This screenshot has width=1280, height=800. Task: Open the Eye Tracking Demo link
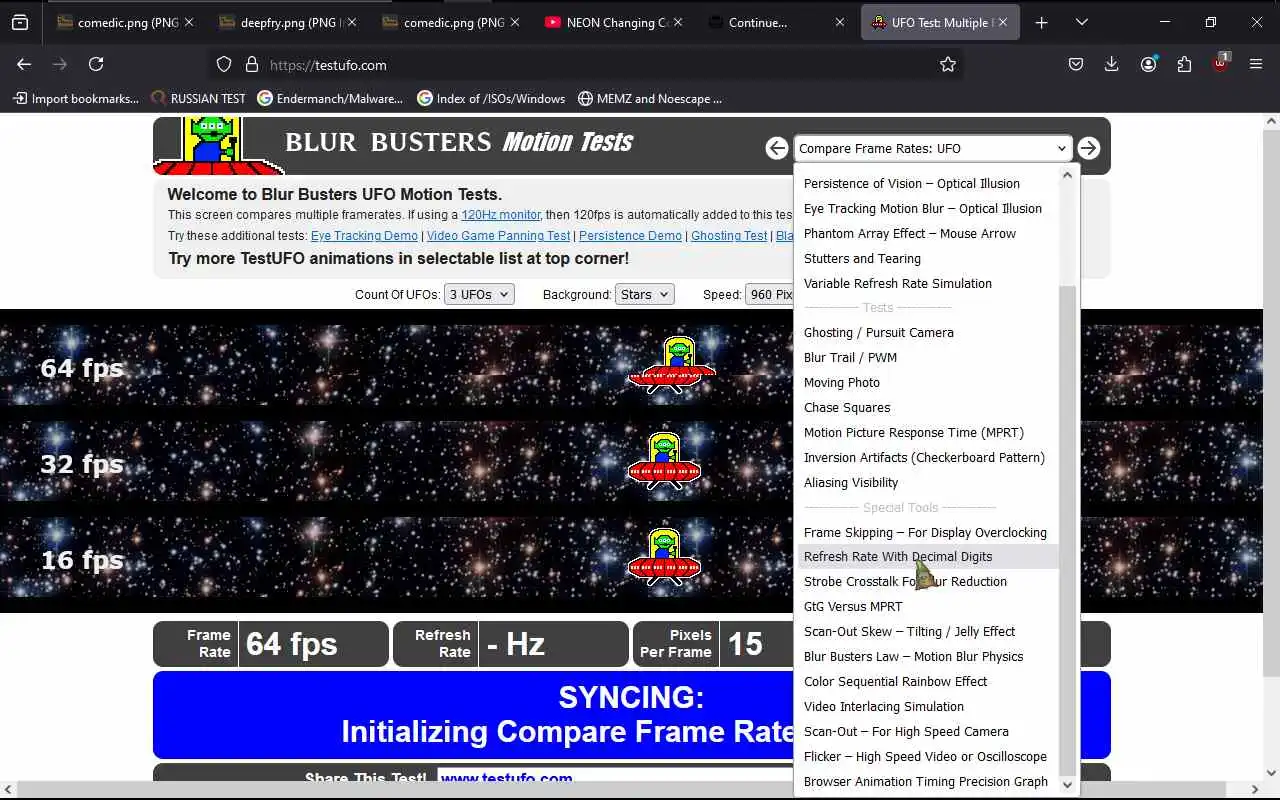(364, 236)
